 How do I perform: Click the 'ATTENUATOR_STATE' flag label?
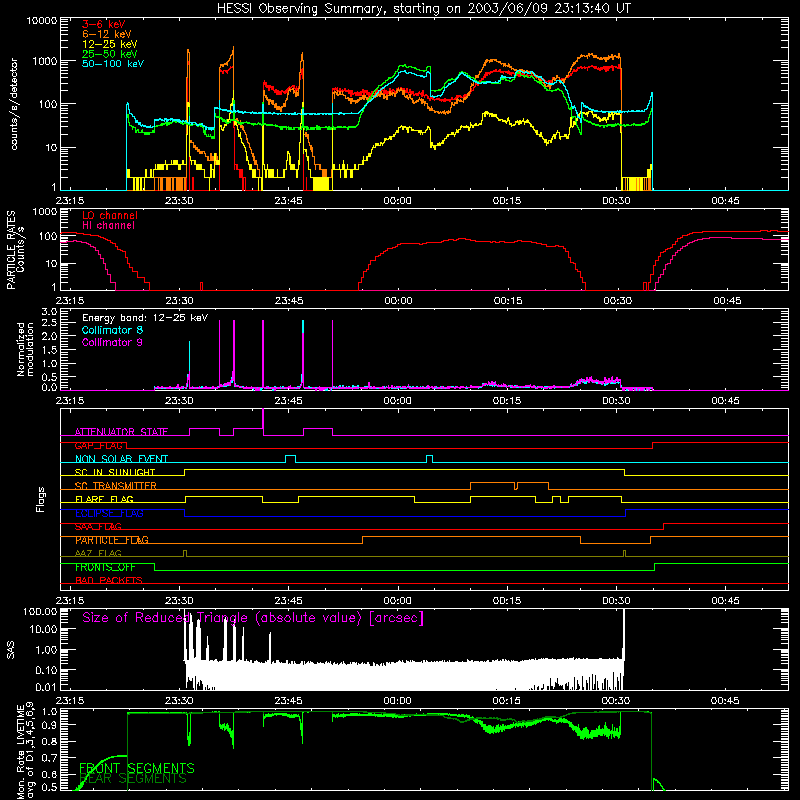[121, 432]
